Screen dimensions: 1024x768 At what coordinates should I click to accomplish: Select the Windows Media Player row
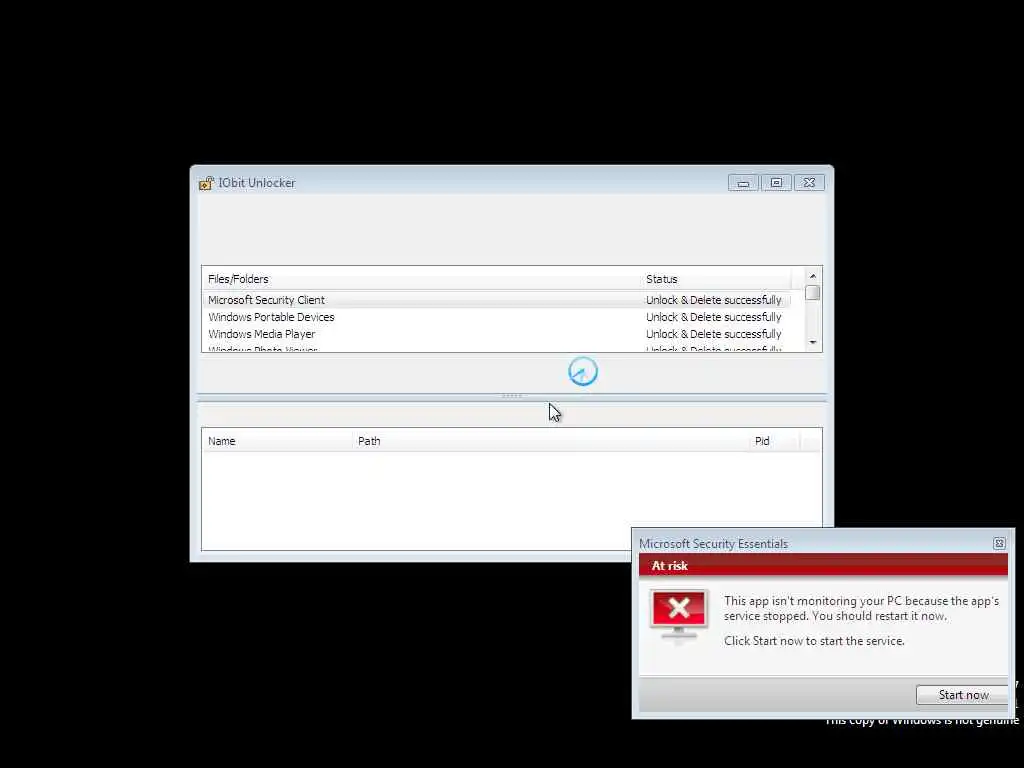click(x=496, y=334)
